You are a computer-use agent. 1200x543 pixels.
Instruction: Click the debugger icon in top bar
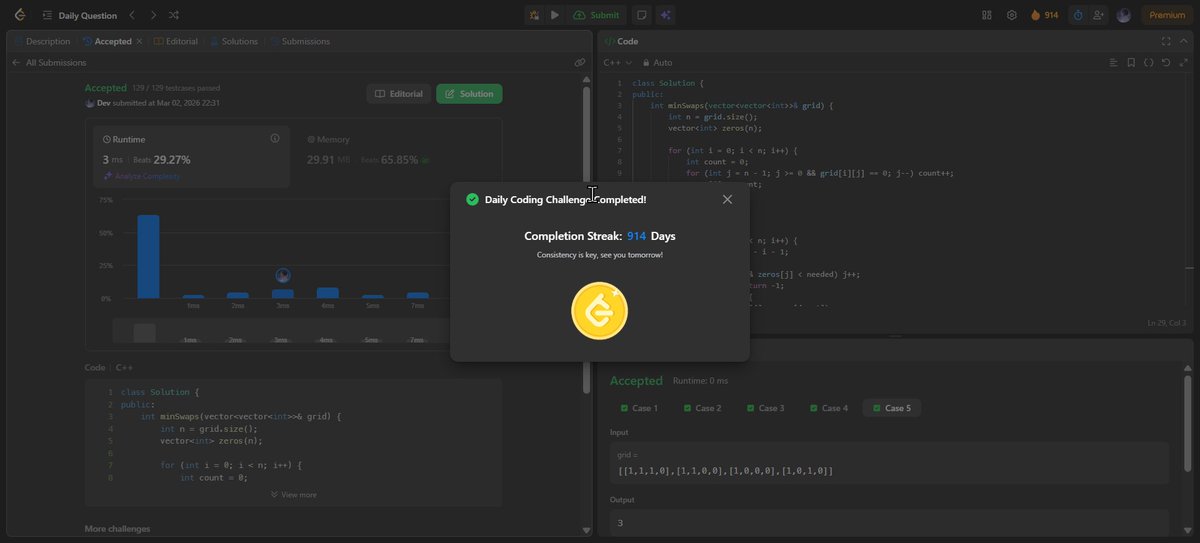coord(535,15)
